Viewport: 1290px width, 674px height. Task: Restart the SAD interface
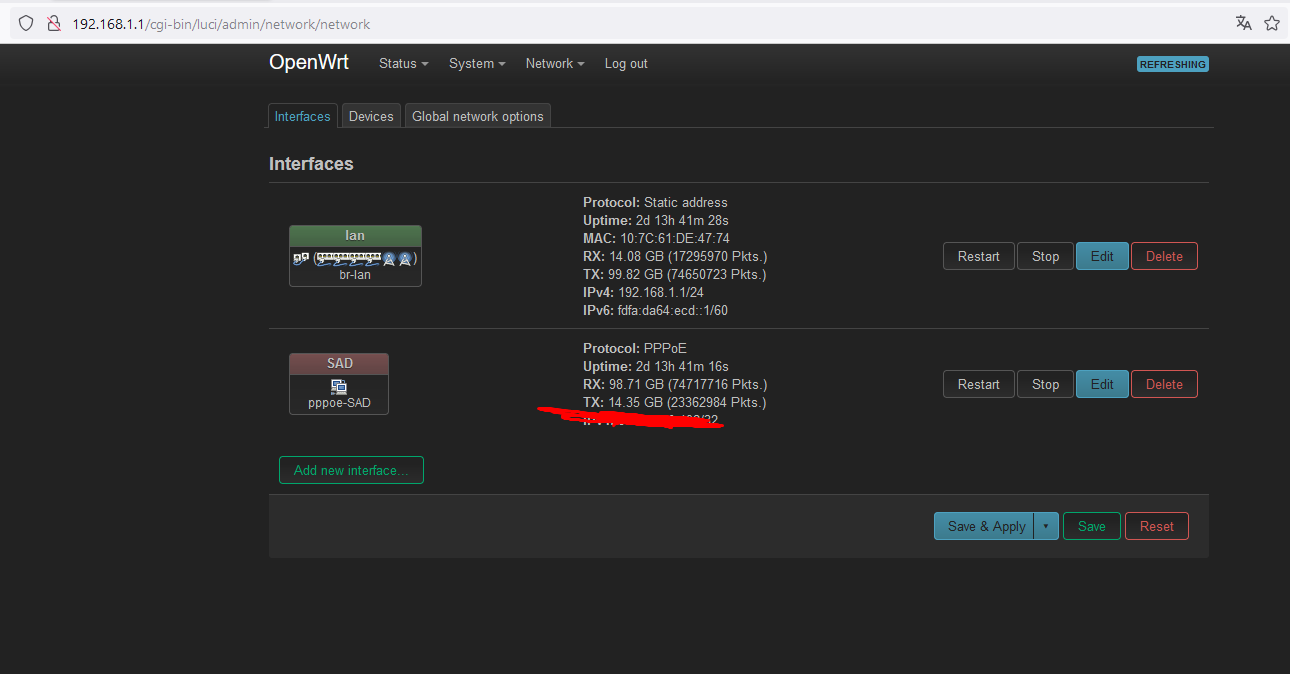point(978,383)
